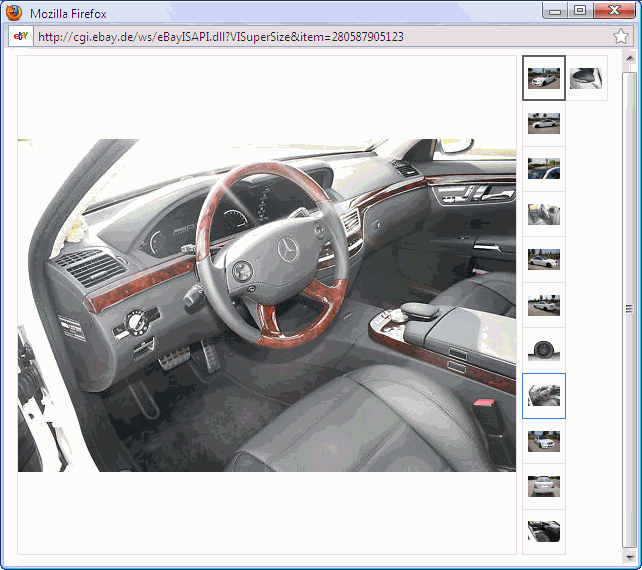Close the Mozilla Firefox window
This screenshot has height=570, width=642.
pyautogui.click(x=611, y=11)
